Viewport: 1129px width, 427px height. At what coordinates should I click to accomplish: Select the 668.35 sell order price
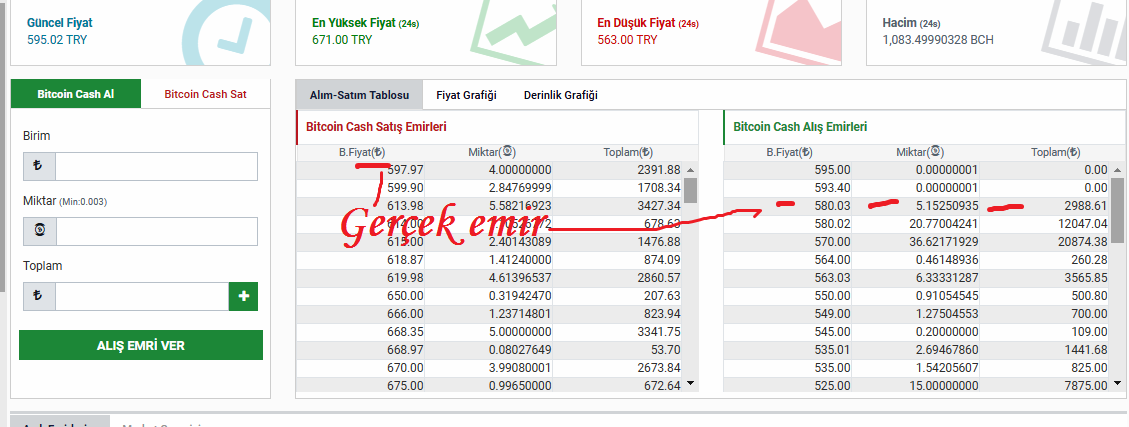(405, 331)
